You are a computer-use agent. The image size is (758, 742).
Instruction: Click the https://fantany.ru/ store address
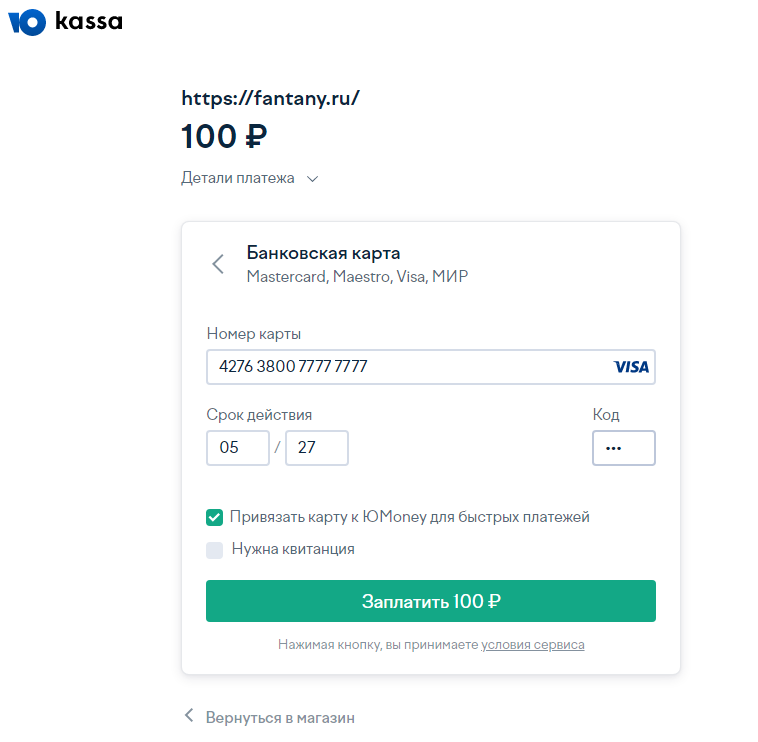point(270,98)
